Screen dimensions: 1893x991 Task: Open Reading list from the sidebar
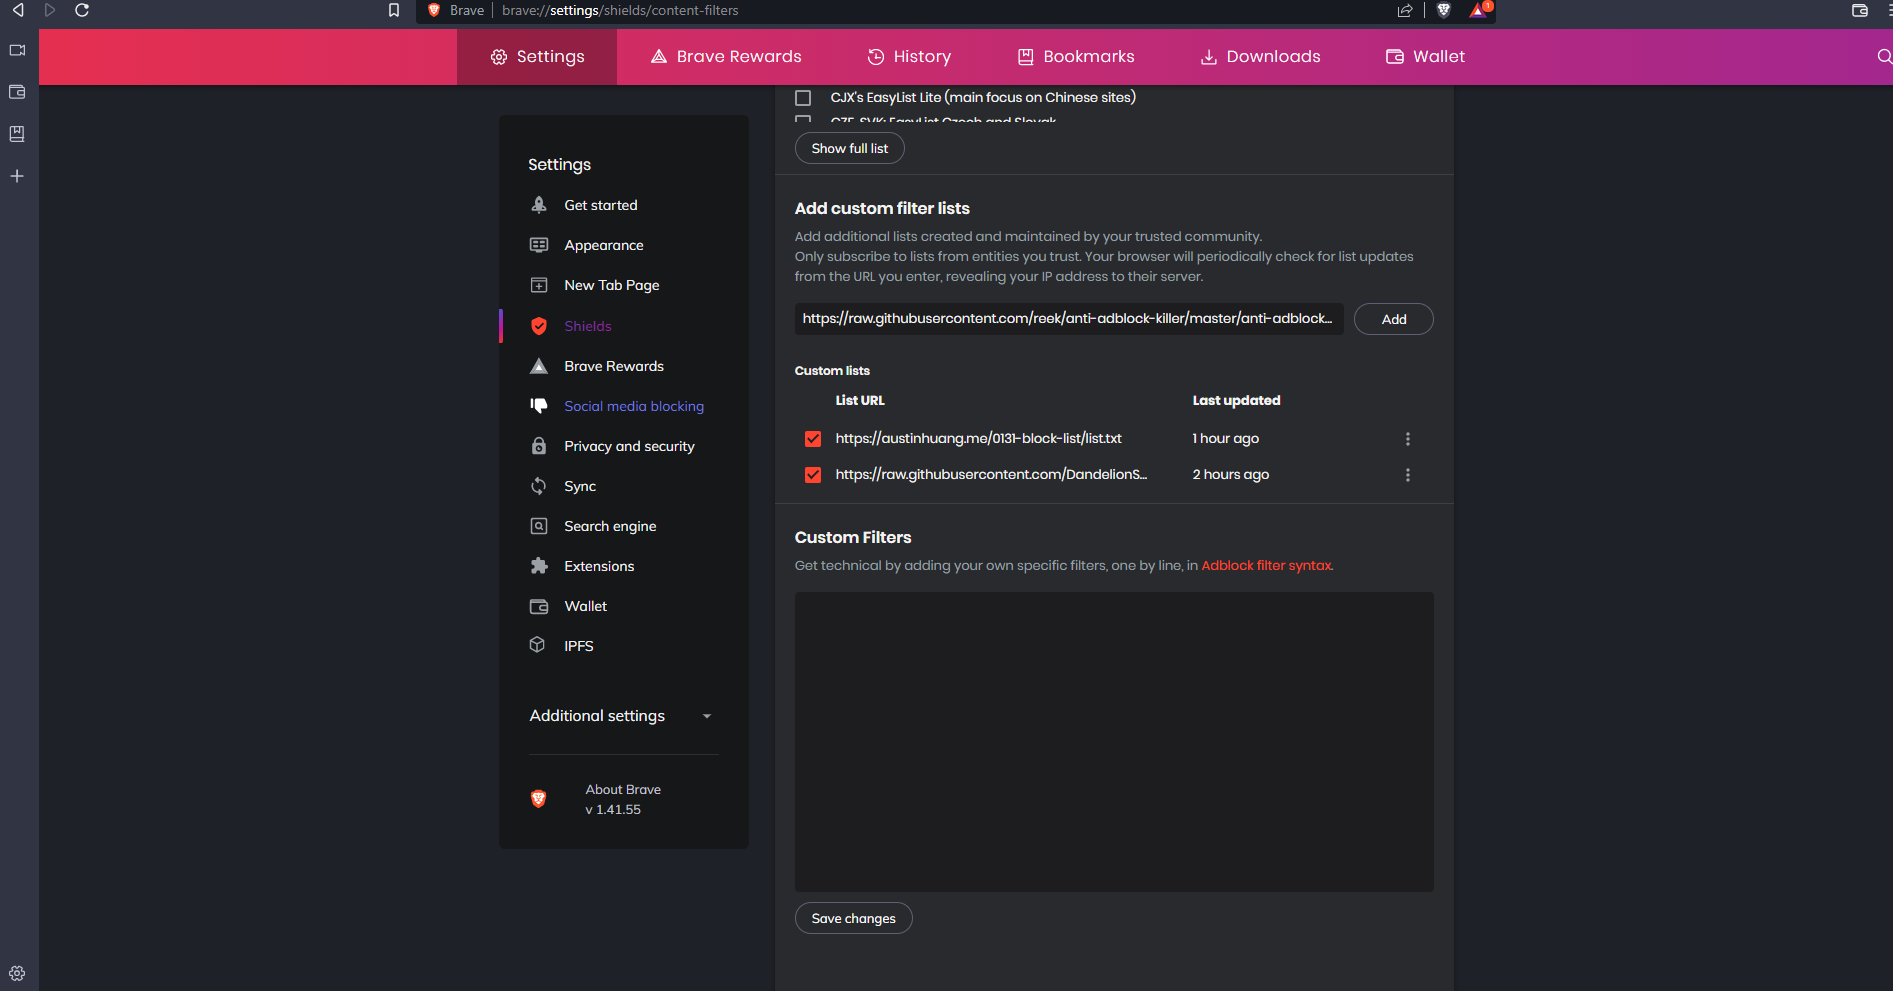pos(17,134)
